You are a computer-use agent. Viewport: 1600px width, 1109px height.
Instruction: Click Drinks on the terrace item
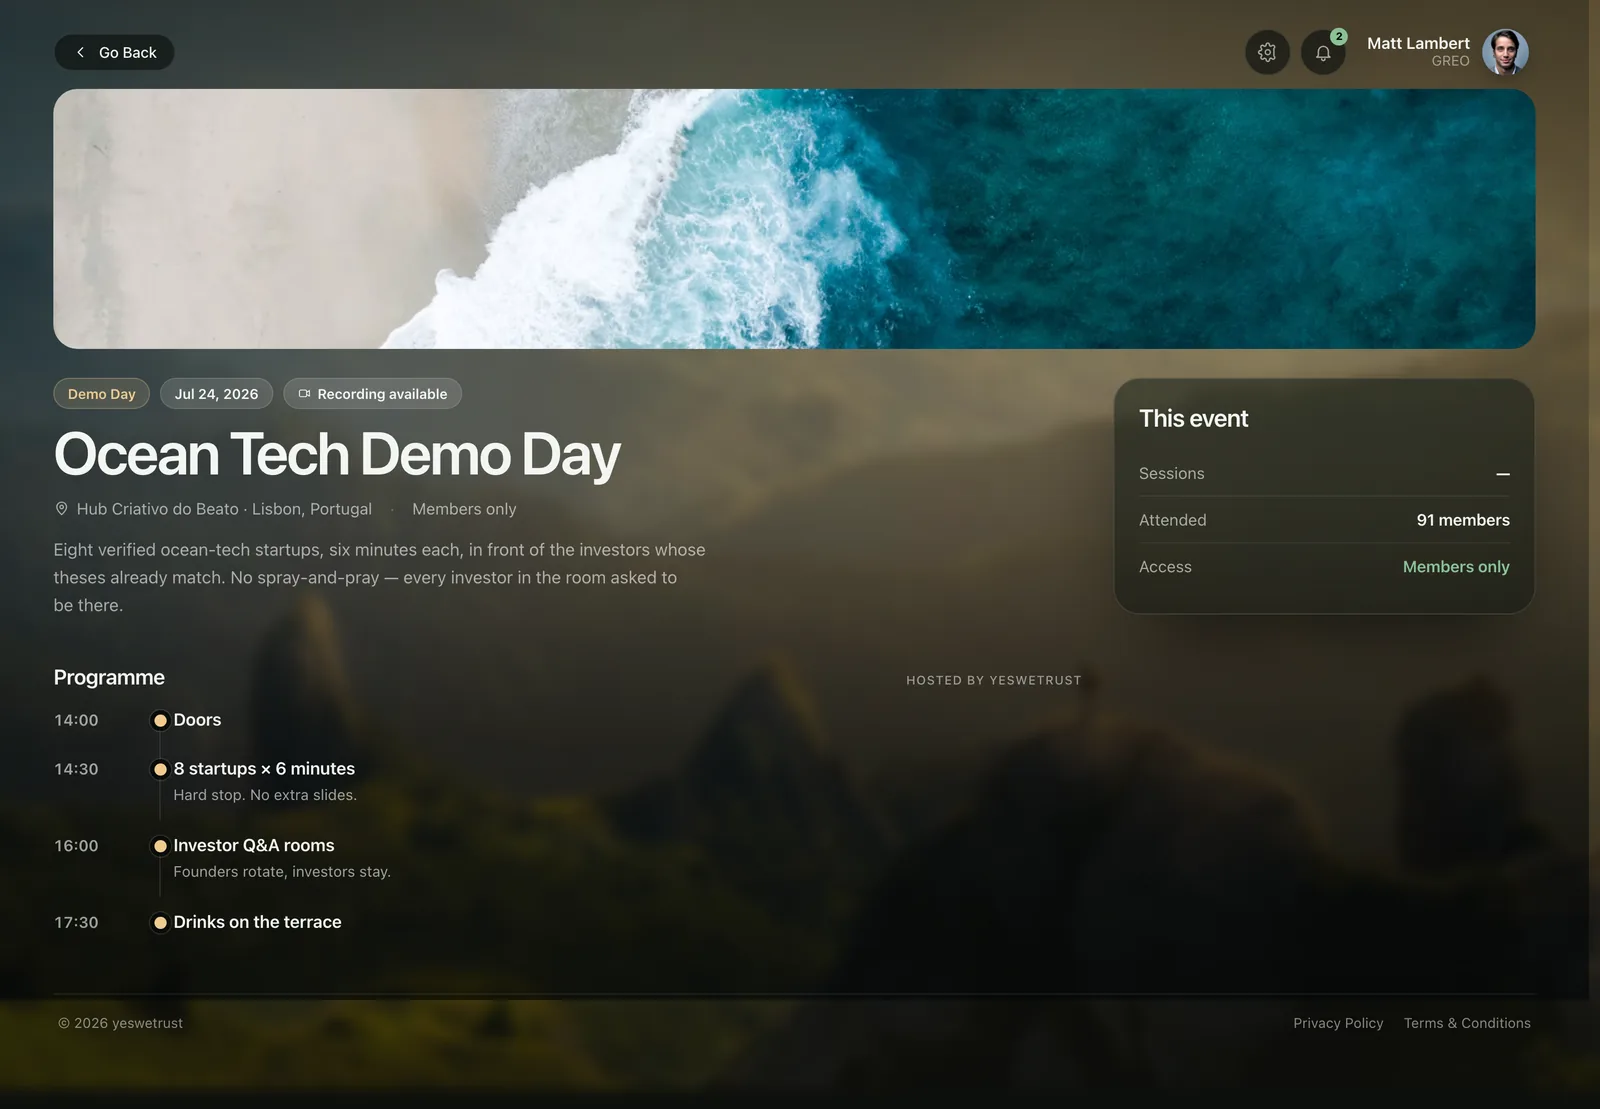click(x=257, y=922)
